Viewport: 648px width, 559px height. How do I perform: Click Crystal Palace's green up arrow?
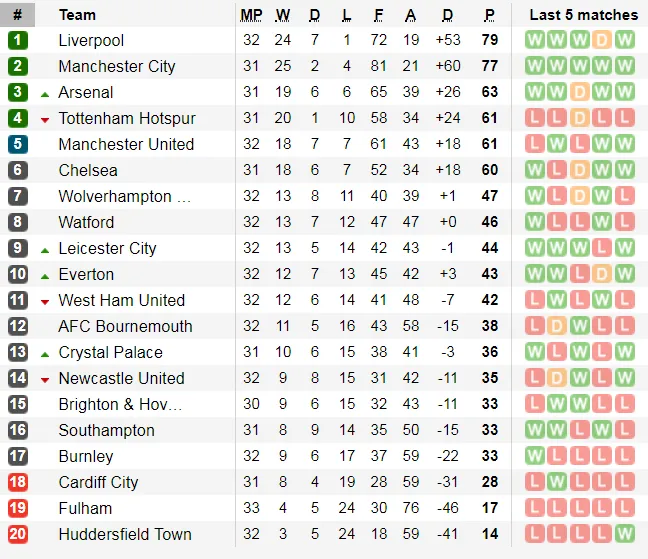[x=45, y=354]
